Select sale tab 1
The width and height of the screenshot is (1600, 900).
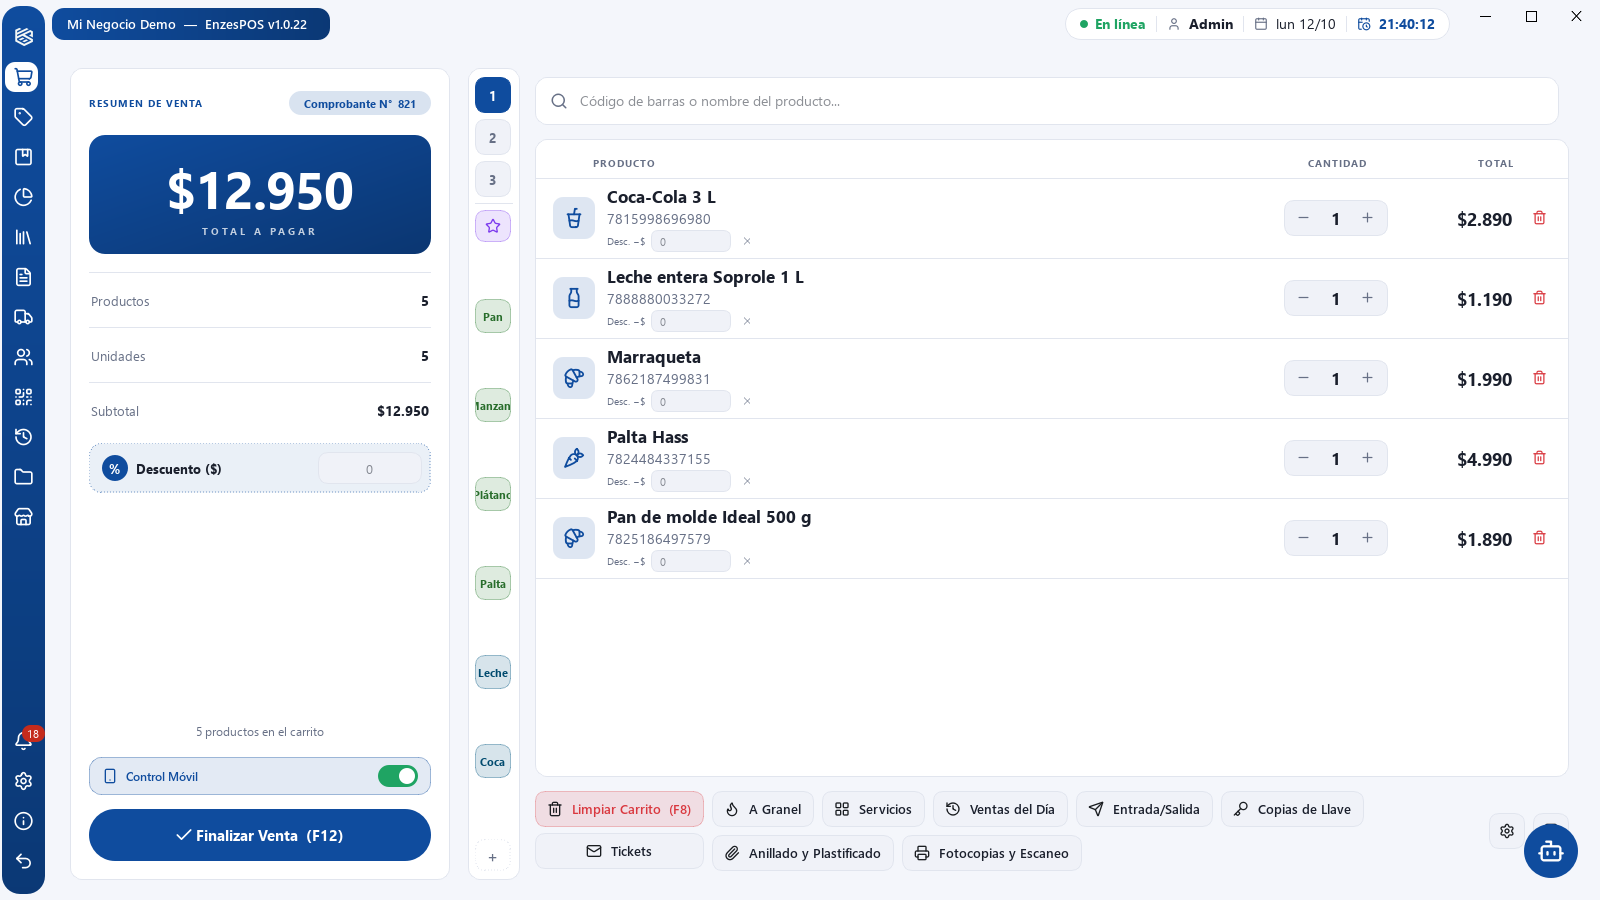pyautogui.click(x=493, y=96)
